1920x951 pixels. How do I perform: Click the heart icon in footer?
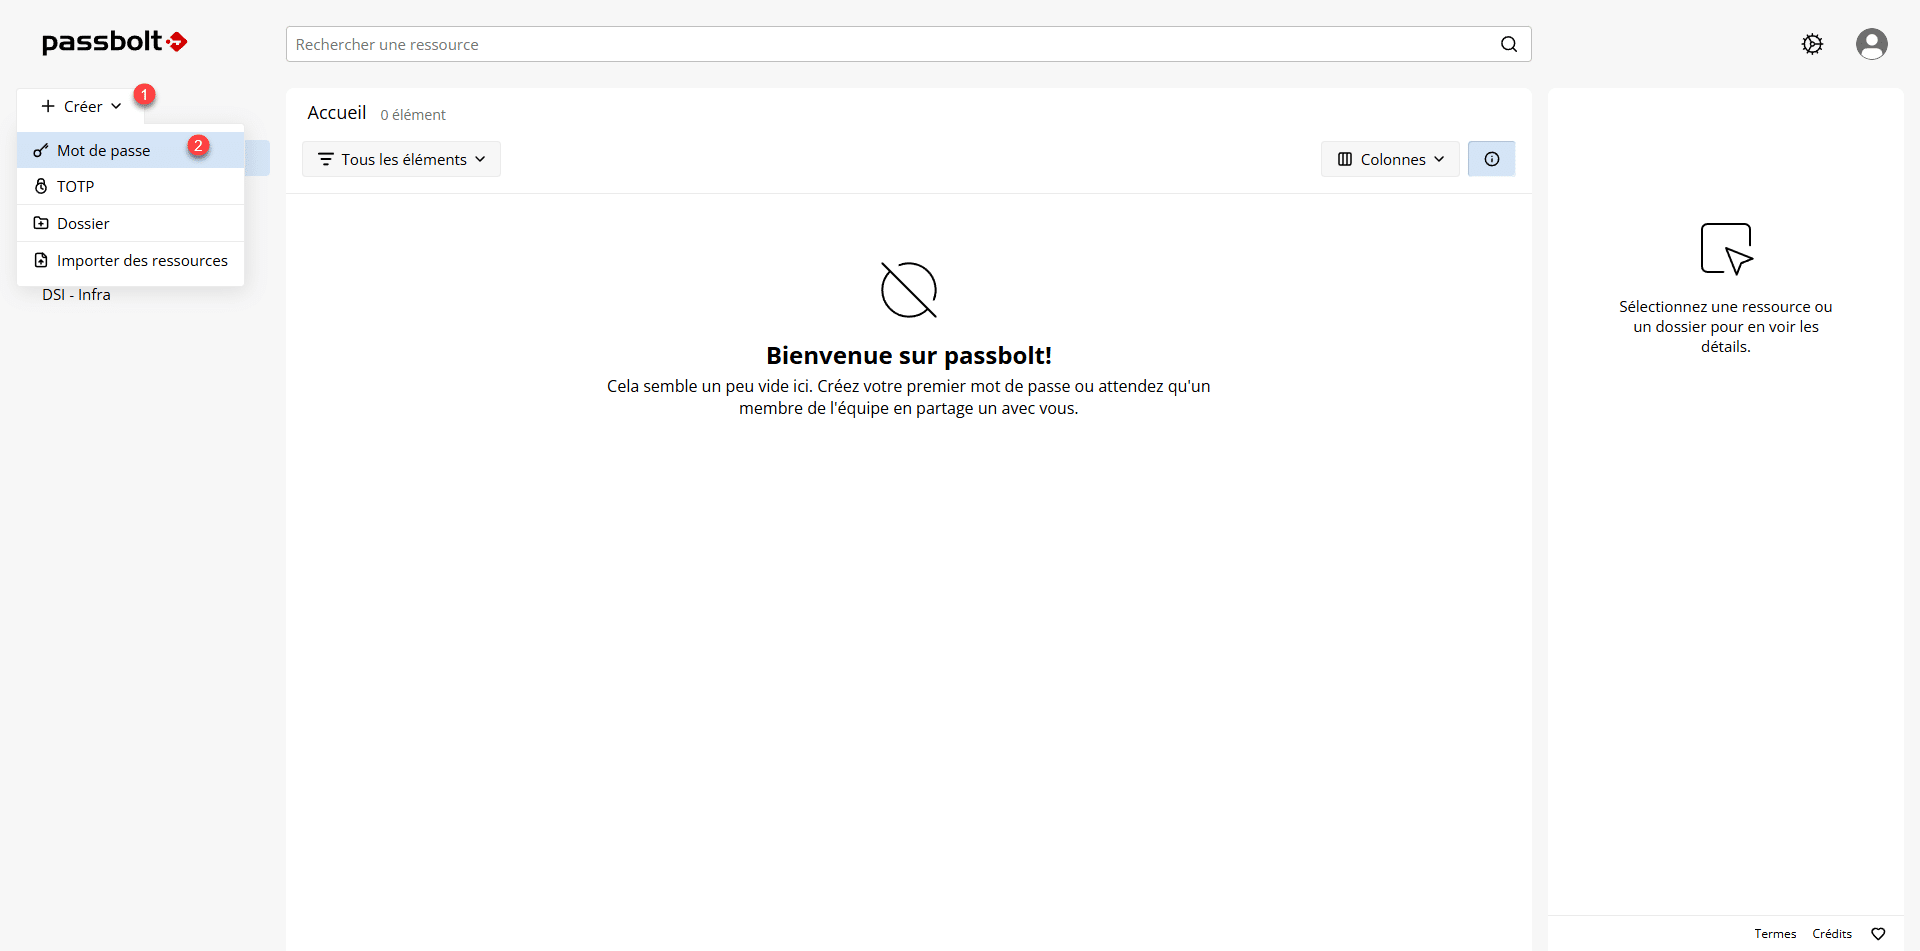click(x=1878, y=934)
